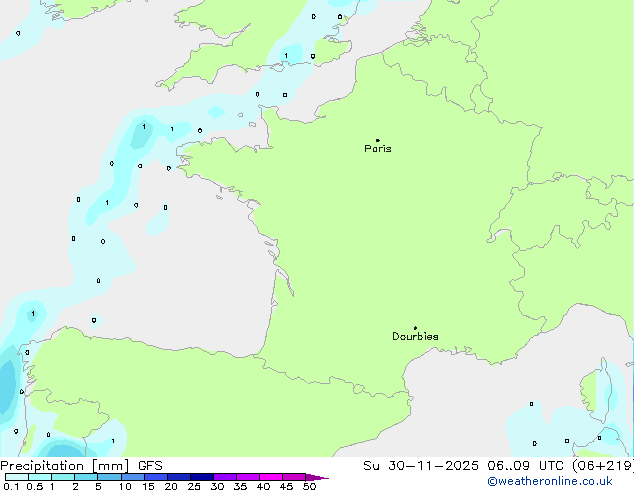Click the '0.1' legend scale label

tap(11, 486)
